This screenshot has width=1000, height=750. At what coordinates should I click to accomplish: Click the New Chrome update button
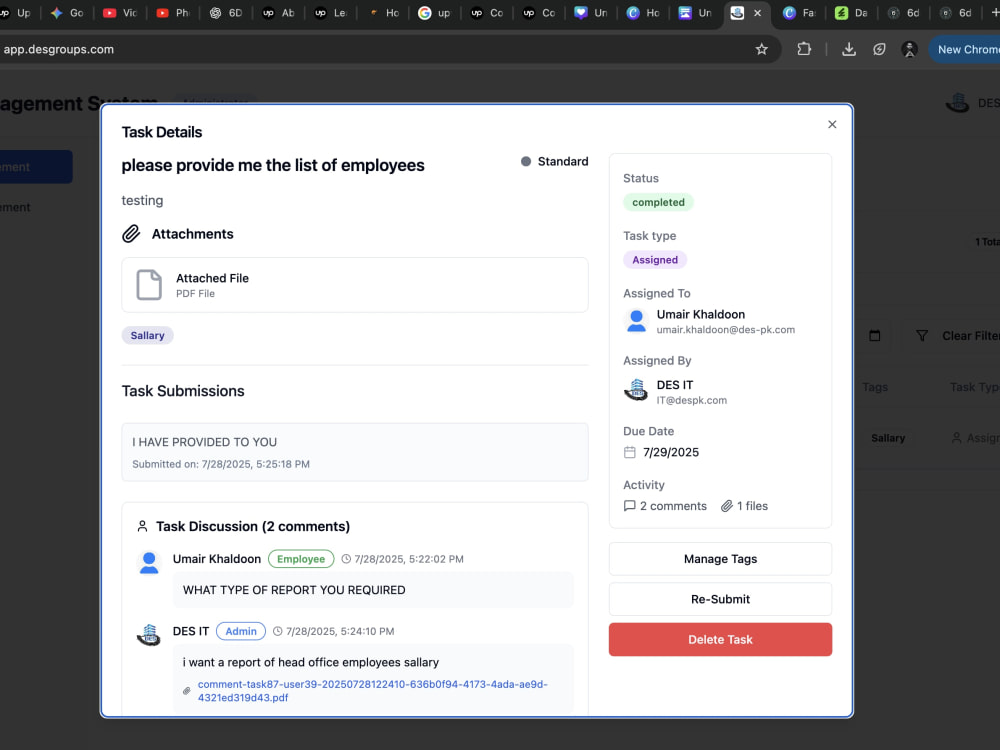click(964, 49)
